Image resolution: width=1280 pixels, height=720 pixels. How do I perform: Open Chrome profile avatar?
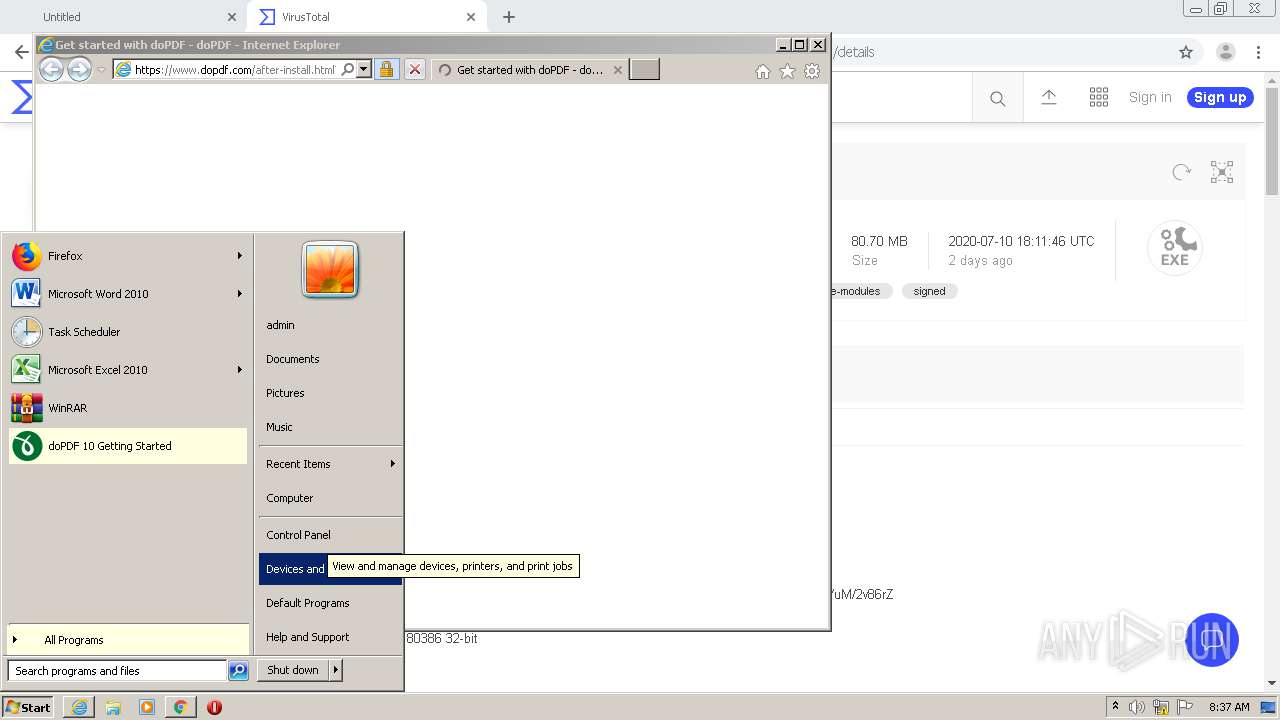[1225, 52]
